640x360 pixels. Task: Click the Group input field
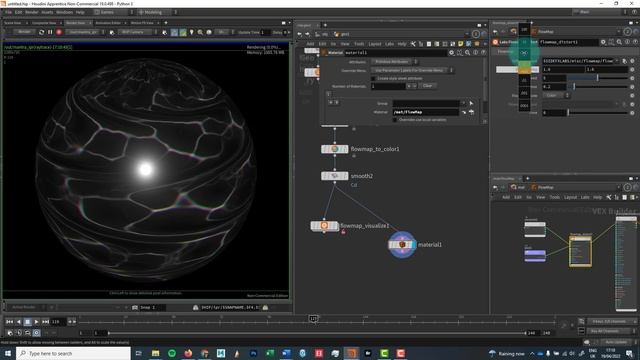[x=426, y=103]
